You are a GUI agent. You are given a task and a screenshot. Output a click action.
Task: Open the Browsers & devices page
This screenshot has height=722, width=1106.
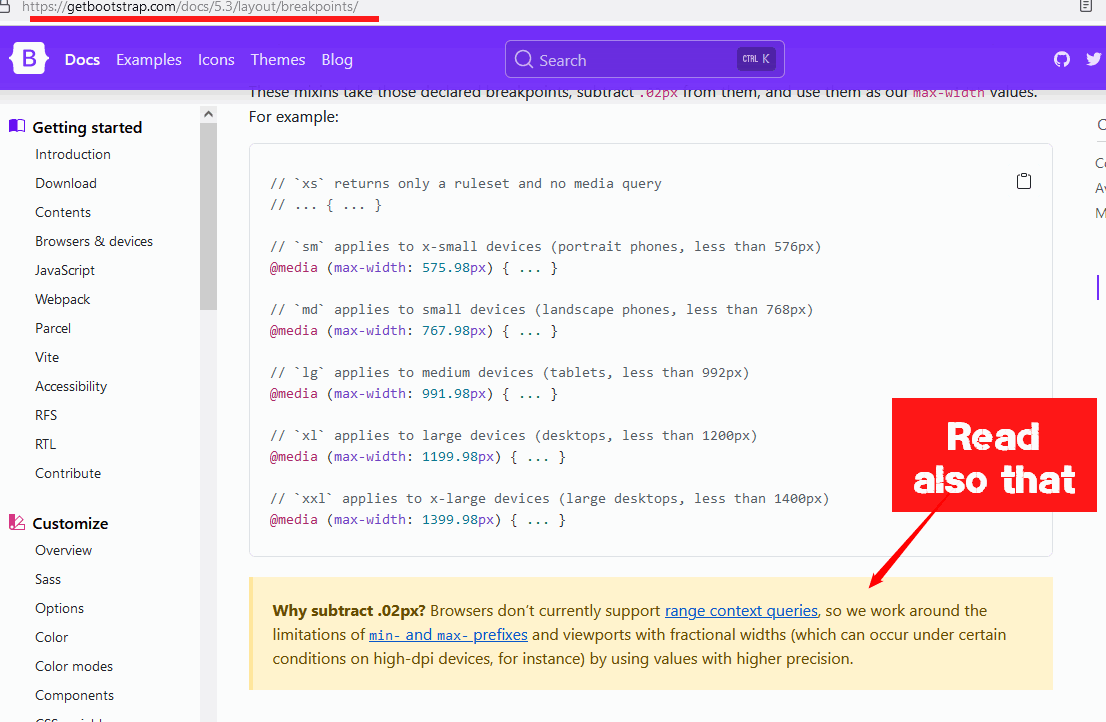coord(94,241)
